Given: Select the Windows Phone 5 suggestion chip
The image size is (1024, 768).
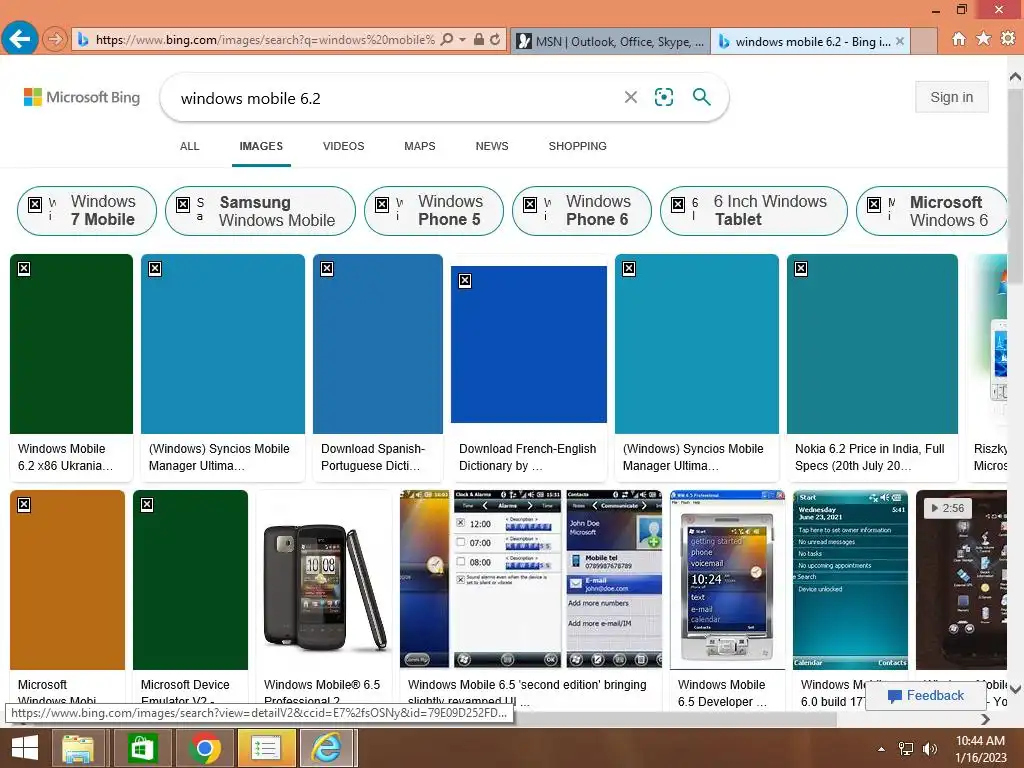Looking at the screenshot, I should click(434, 210).
